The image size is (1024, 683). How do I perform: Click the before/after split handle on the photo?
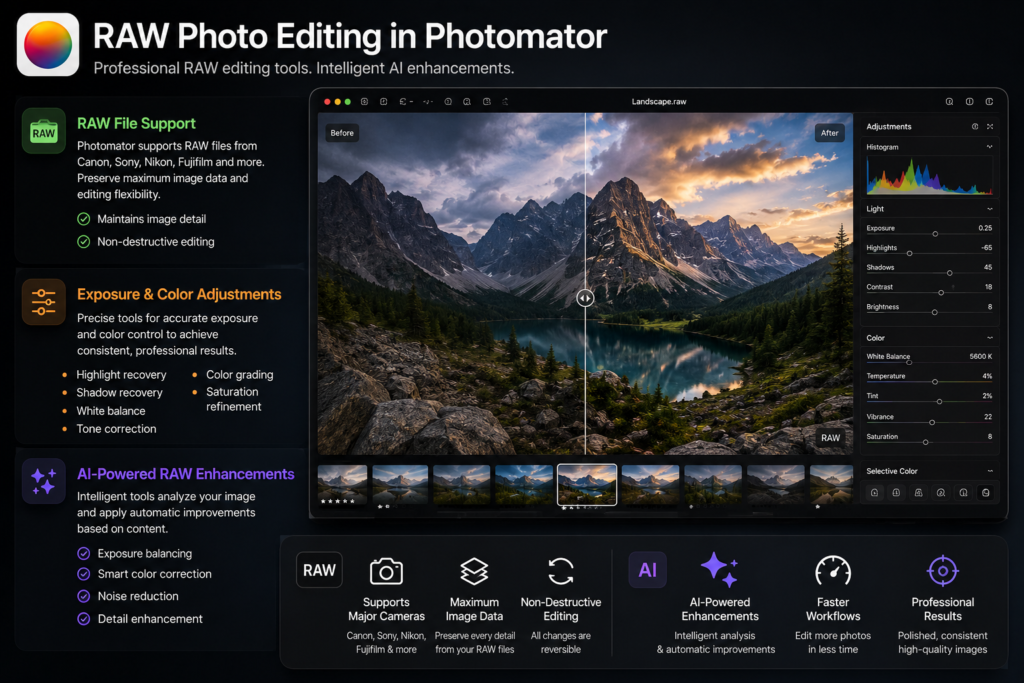pyautogui.click(x=585, y=298)
